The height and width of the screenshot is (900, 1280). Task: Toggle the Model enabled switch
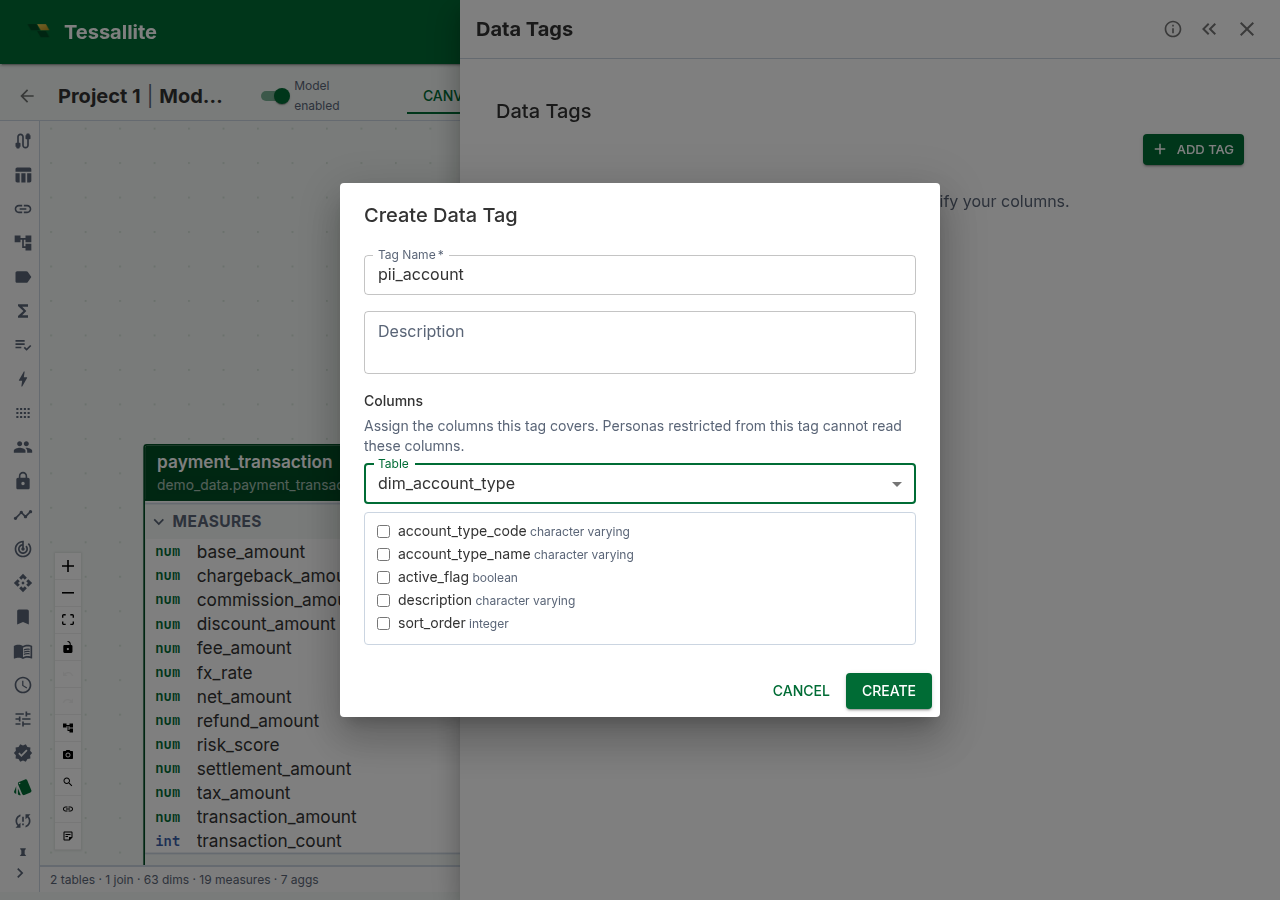(x=275, y=96)
